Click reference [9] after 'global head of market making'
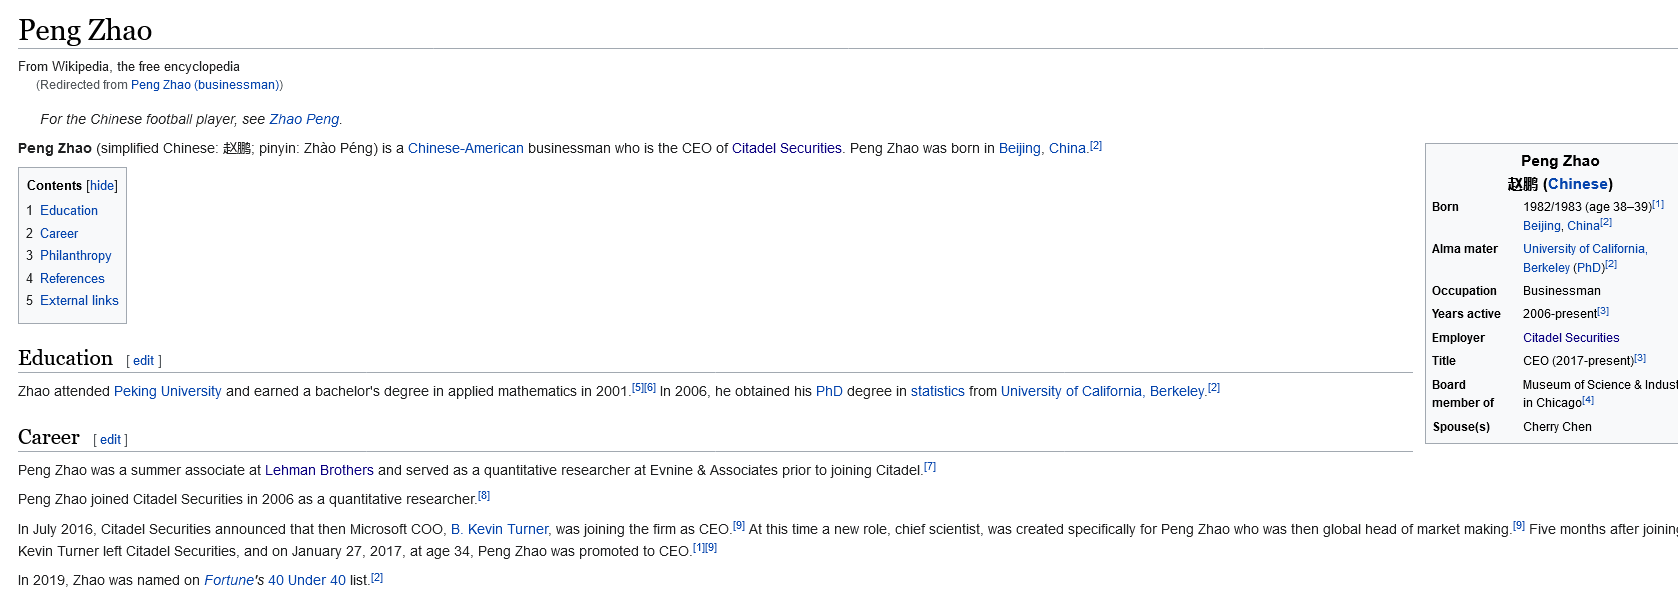 [1519, 525]
